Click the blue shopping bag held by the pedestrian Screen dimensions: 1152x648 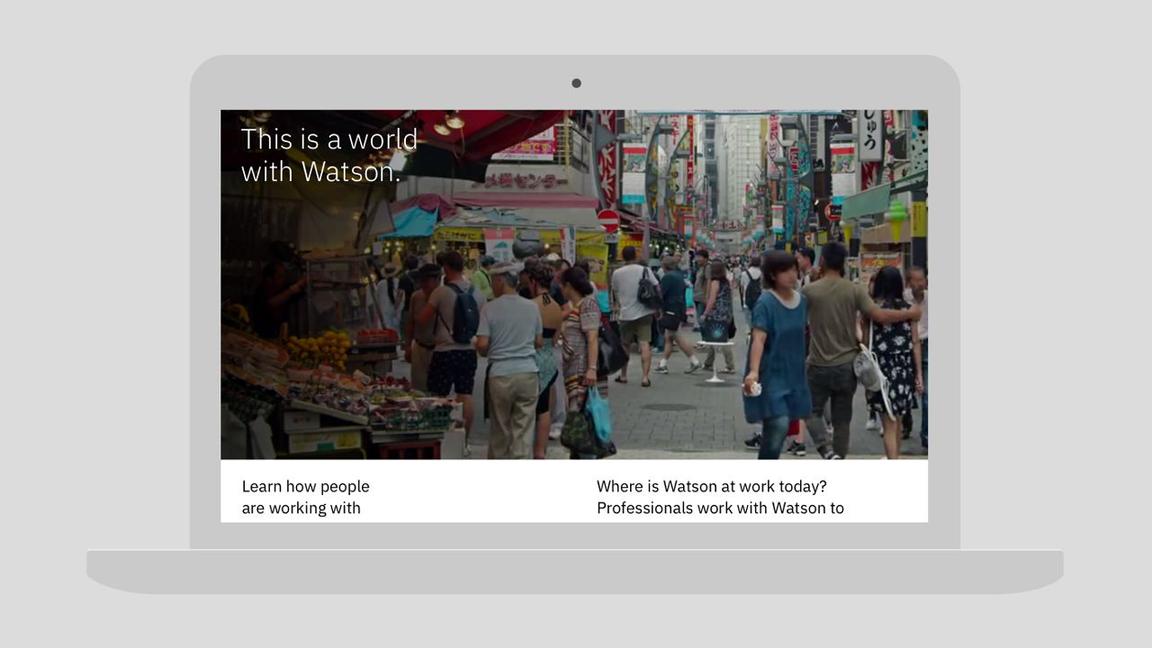[599, 413]
